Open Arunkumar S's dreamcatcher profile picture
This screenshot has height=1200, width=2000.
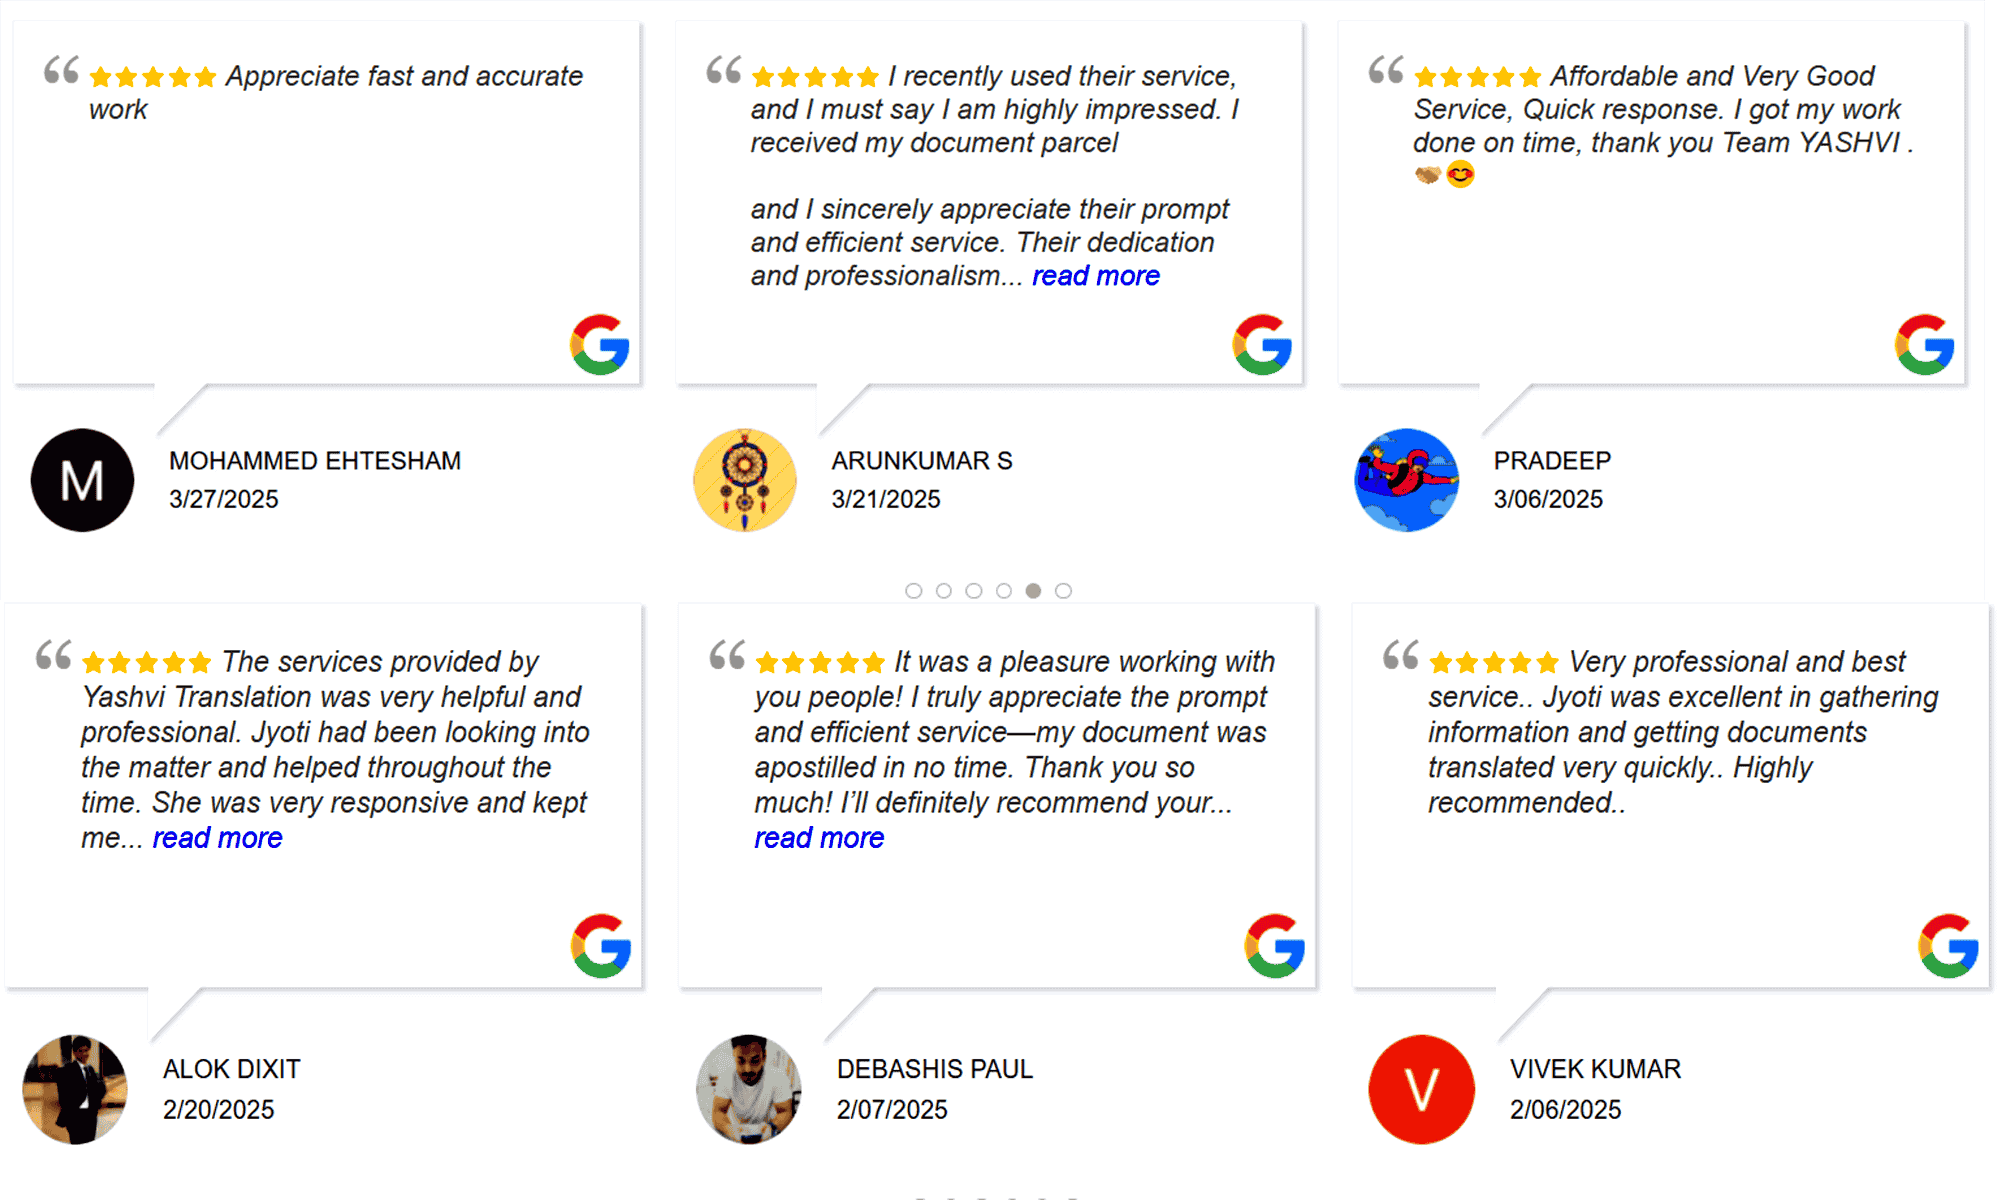[745, 480]
